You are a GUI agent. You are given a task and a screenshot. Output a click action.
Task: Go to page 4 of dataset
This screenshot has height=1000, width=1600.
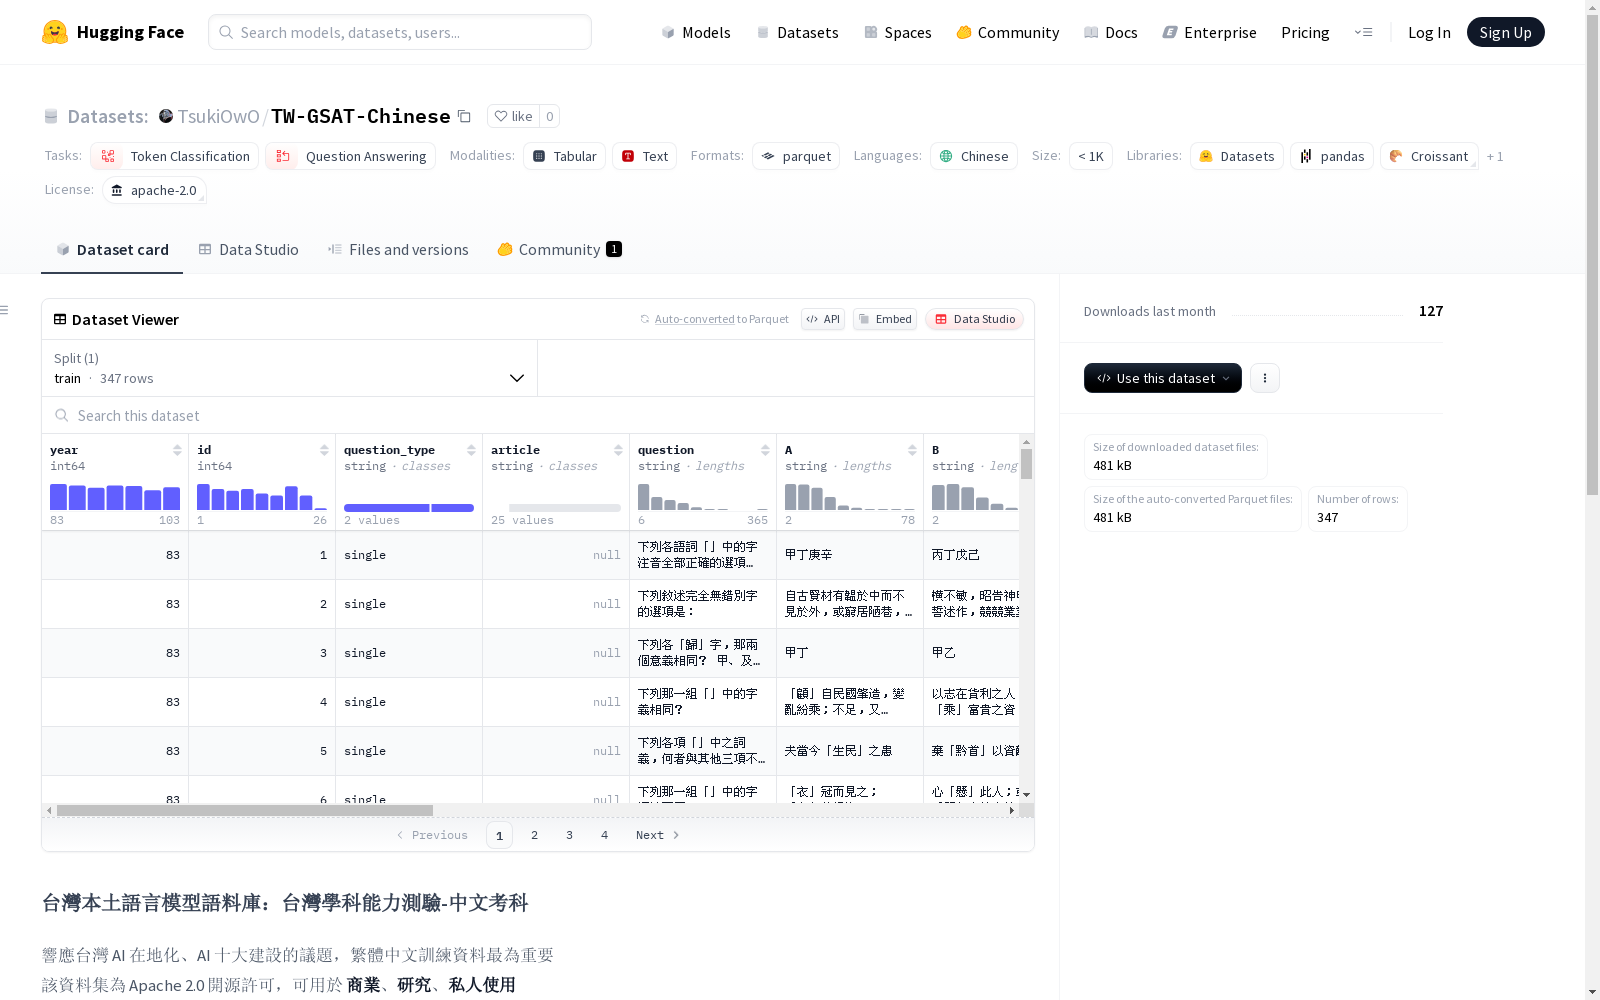point(604,835)
